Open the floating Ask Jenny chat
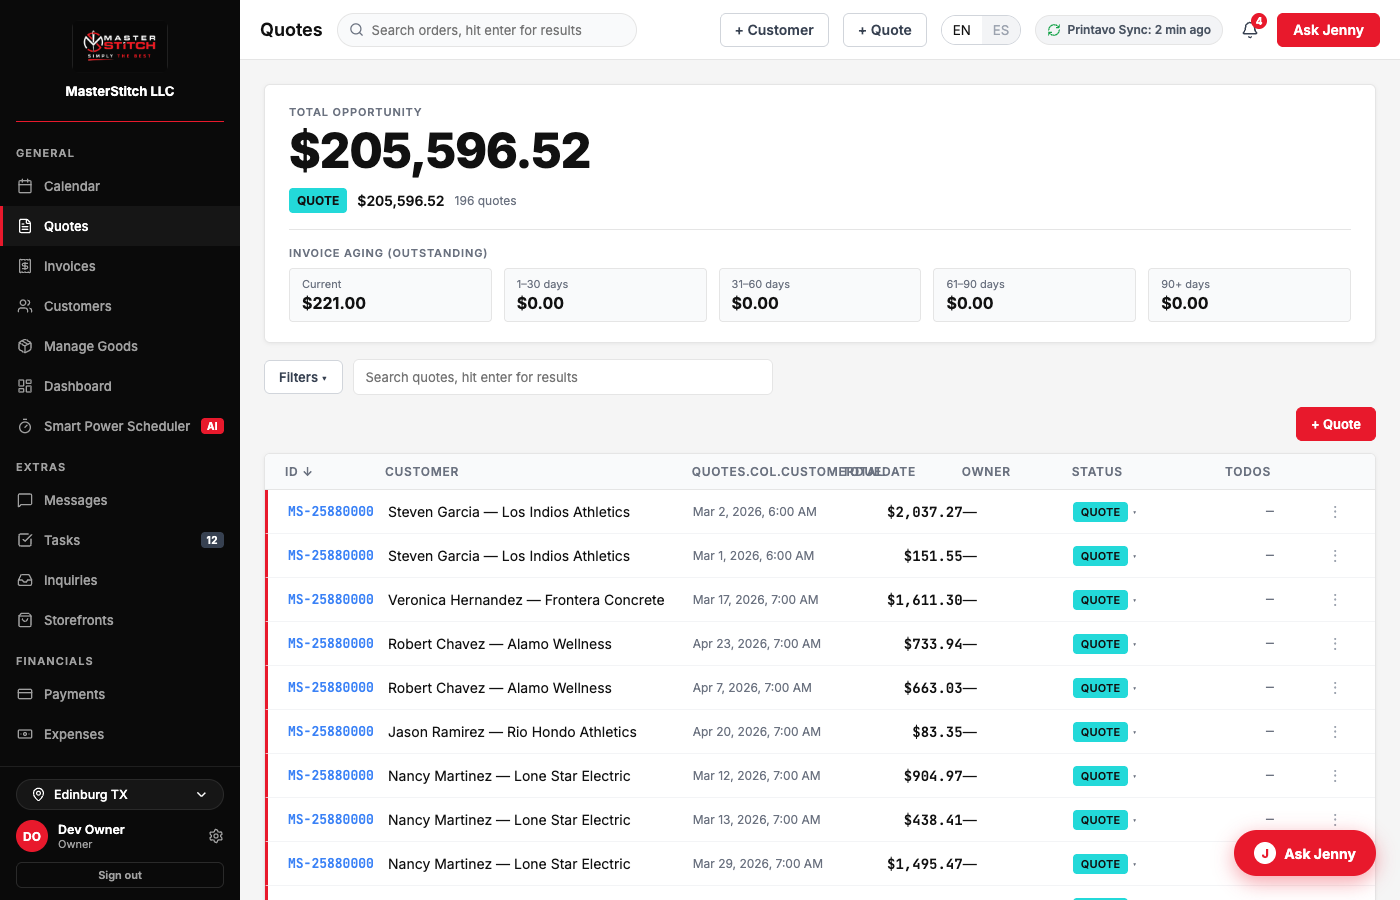 pyautogui.click(x=1305, y=854)
